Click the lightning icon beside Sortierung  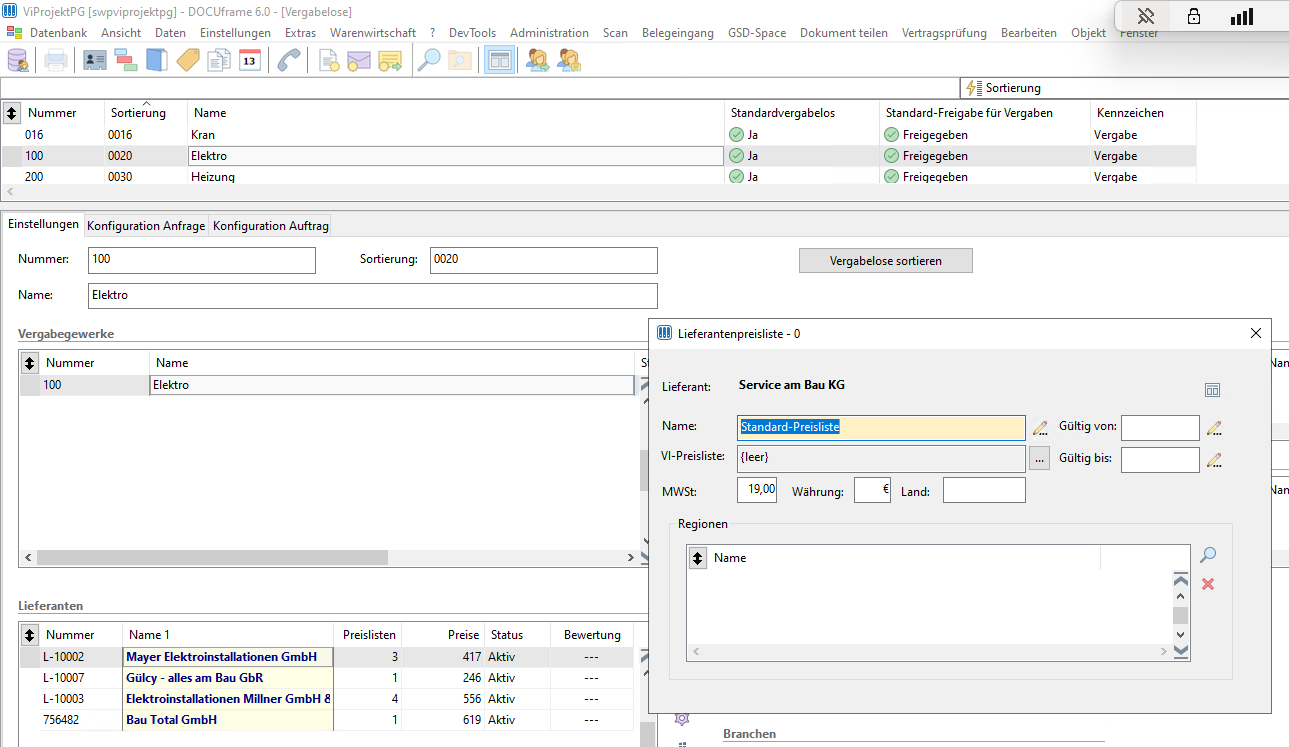tap(973, 88)
